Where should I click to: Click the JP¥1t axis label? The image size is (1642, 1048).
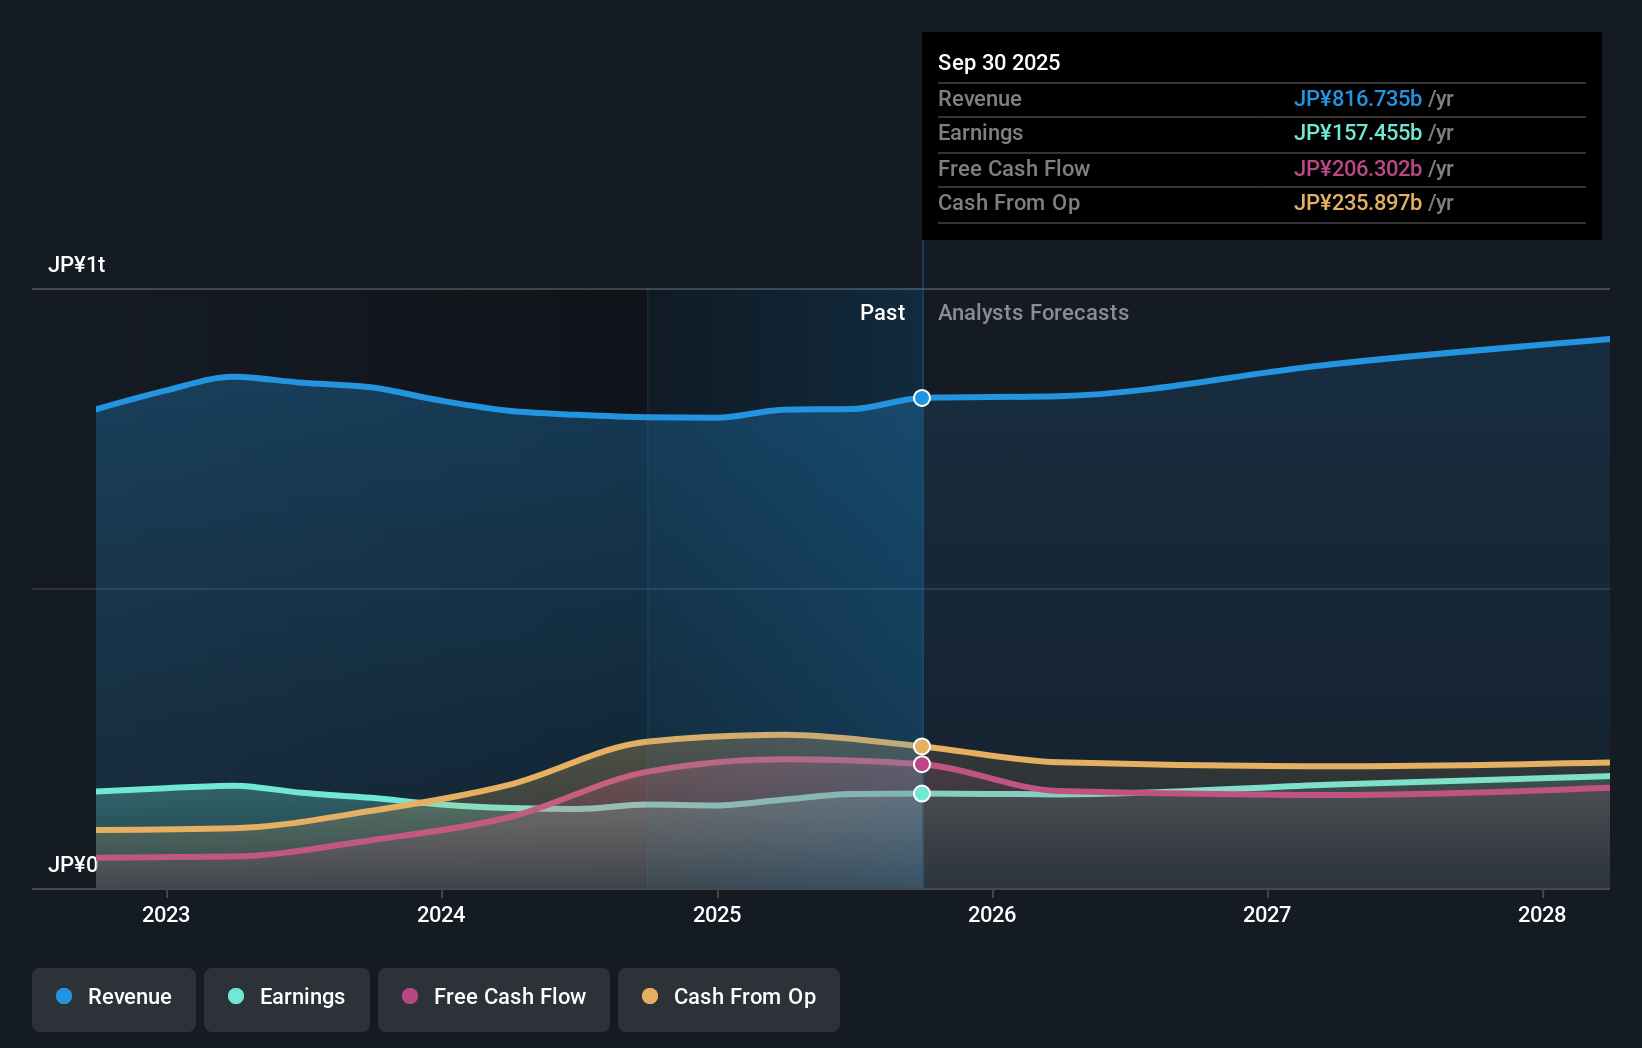click(x=78, y=264)
